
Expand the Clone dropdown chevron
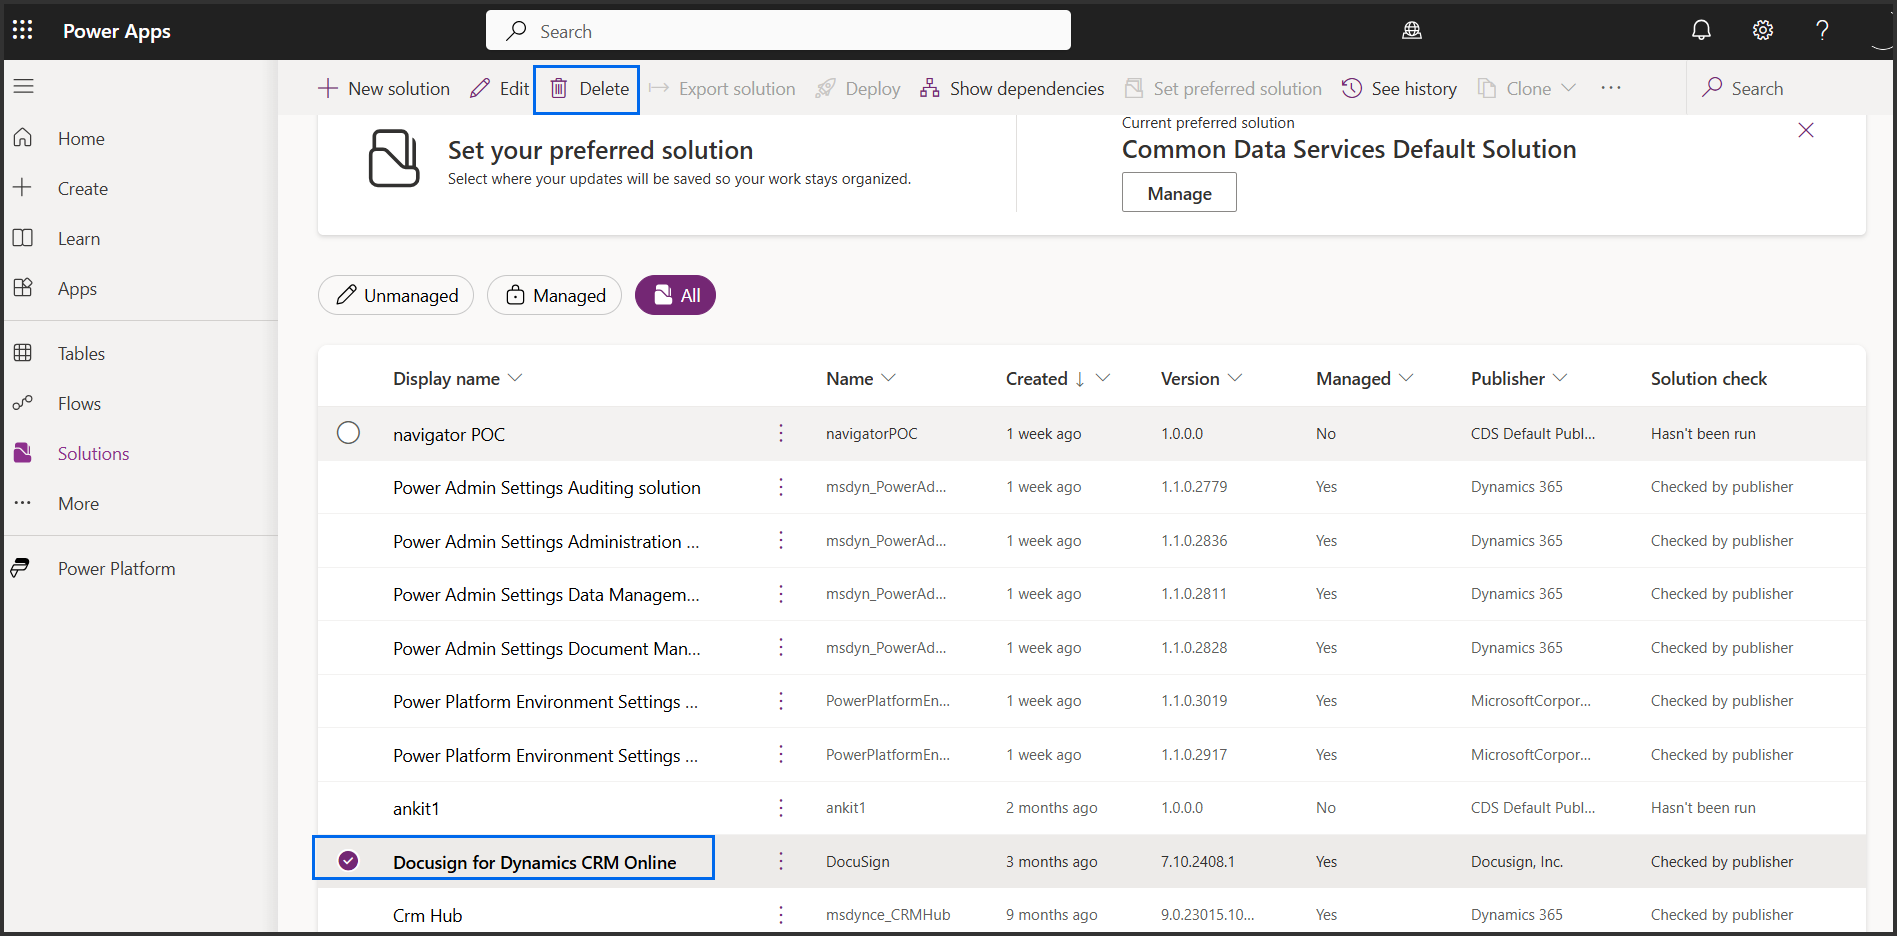tap(1566, 88)
